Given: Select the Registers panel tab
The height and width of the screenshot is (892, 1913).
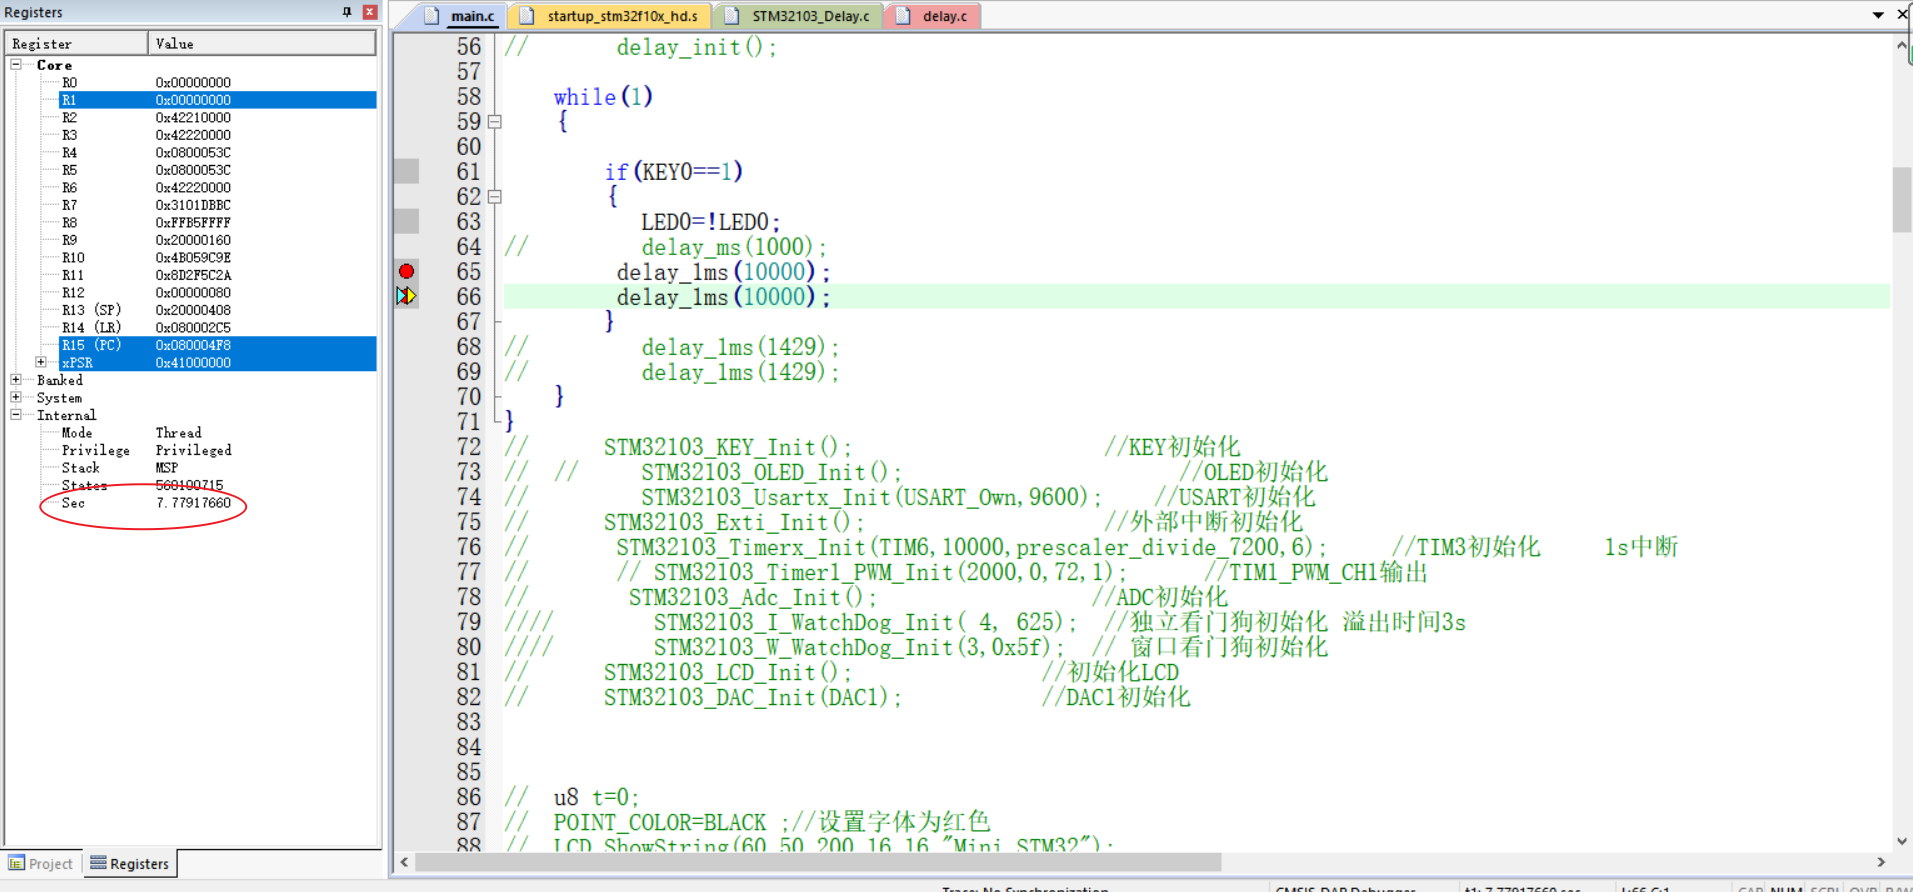Looking at the screenshot, I should (x=130, y=863).
